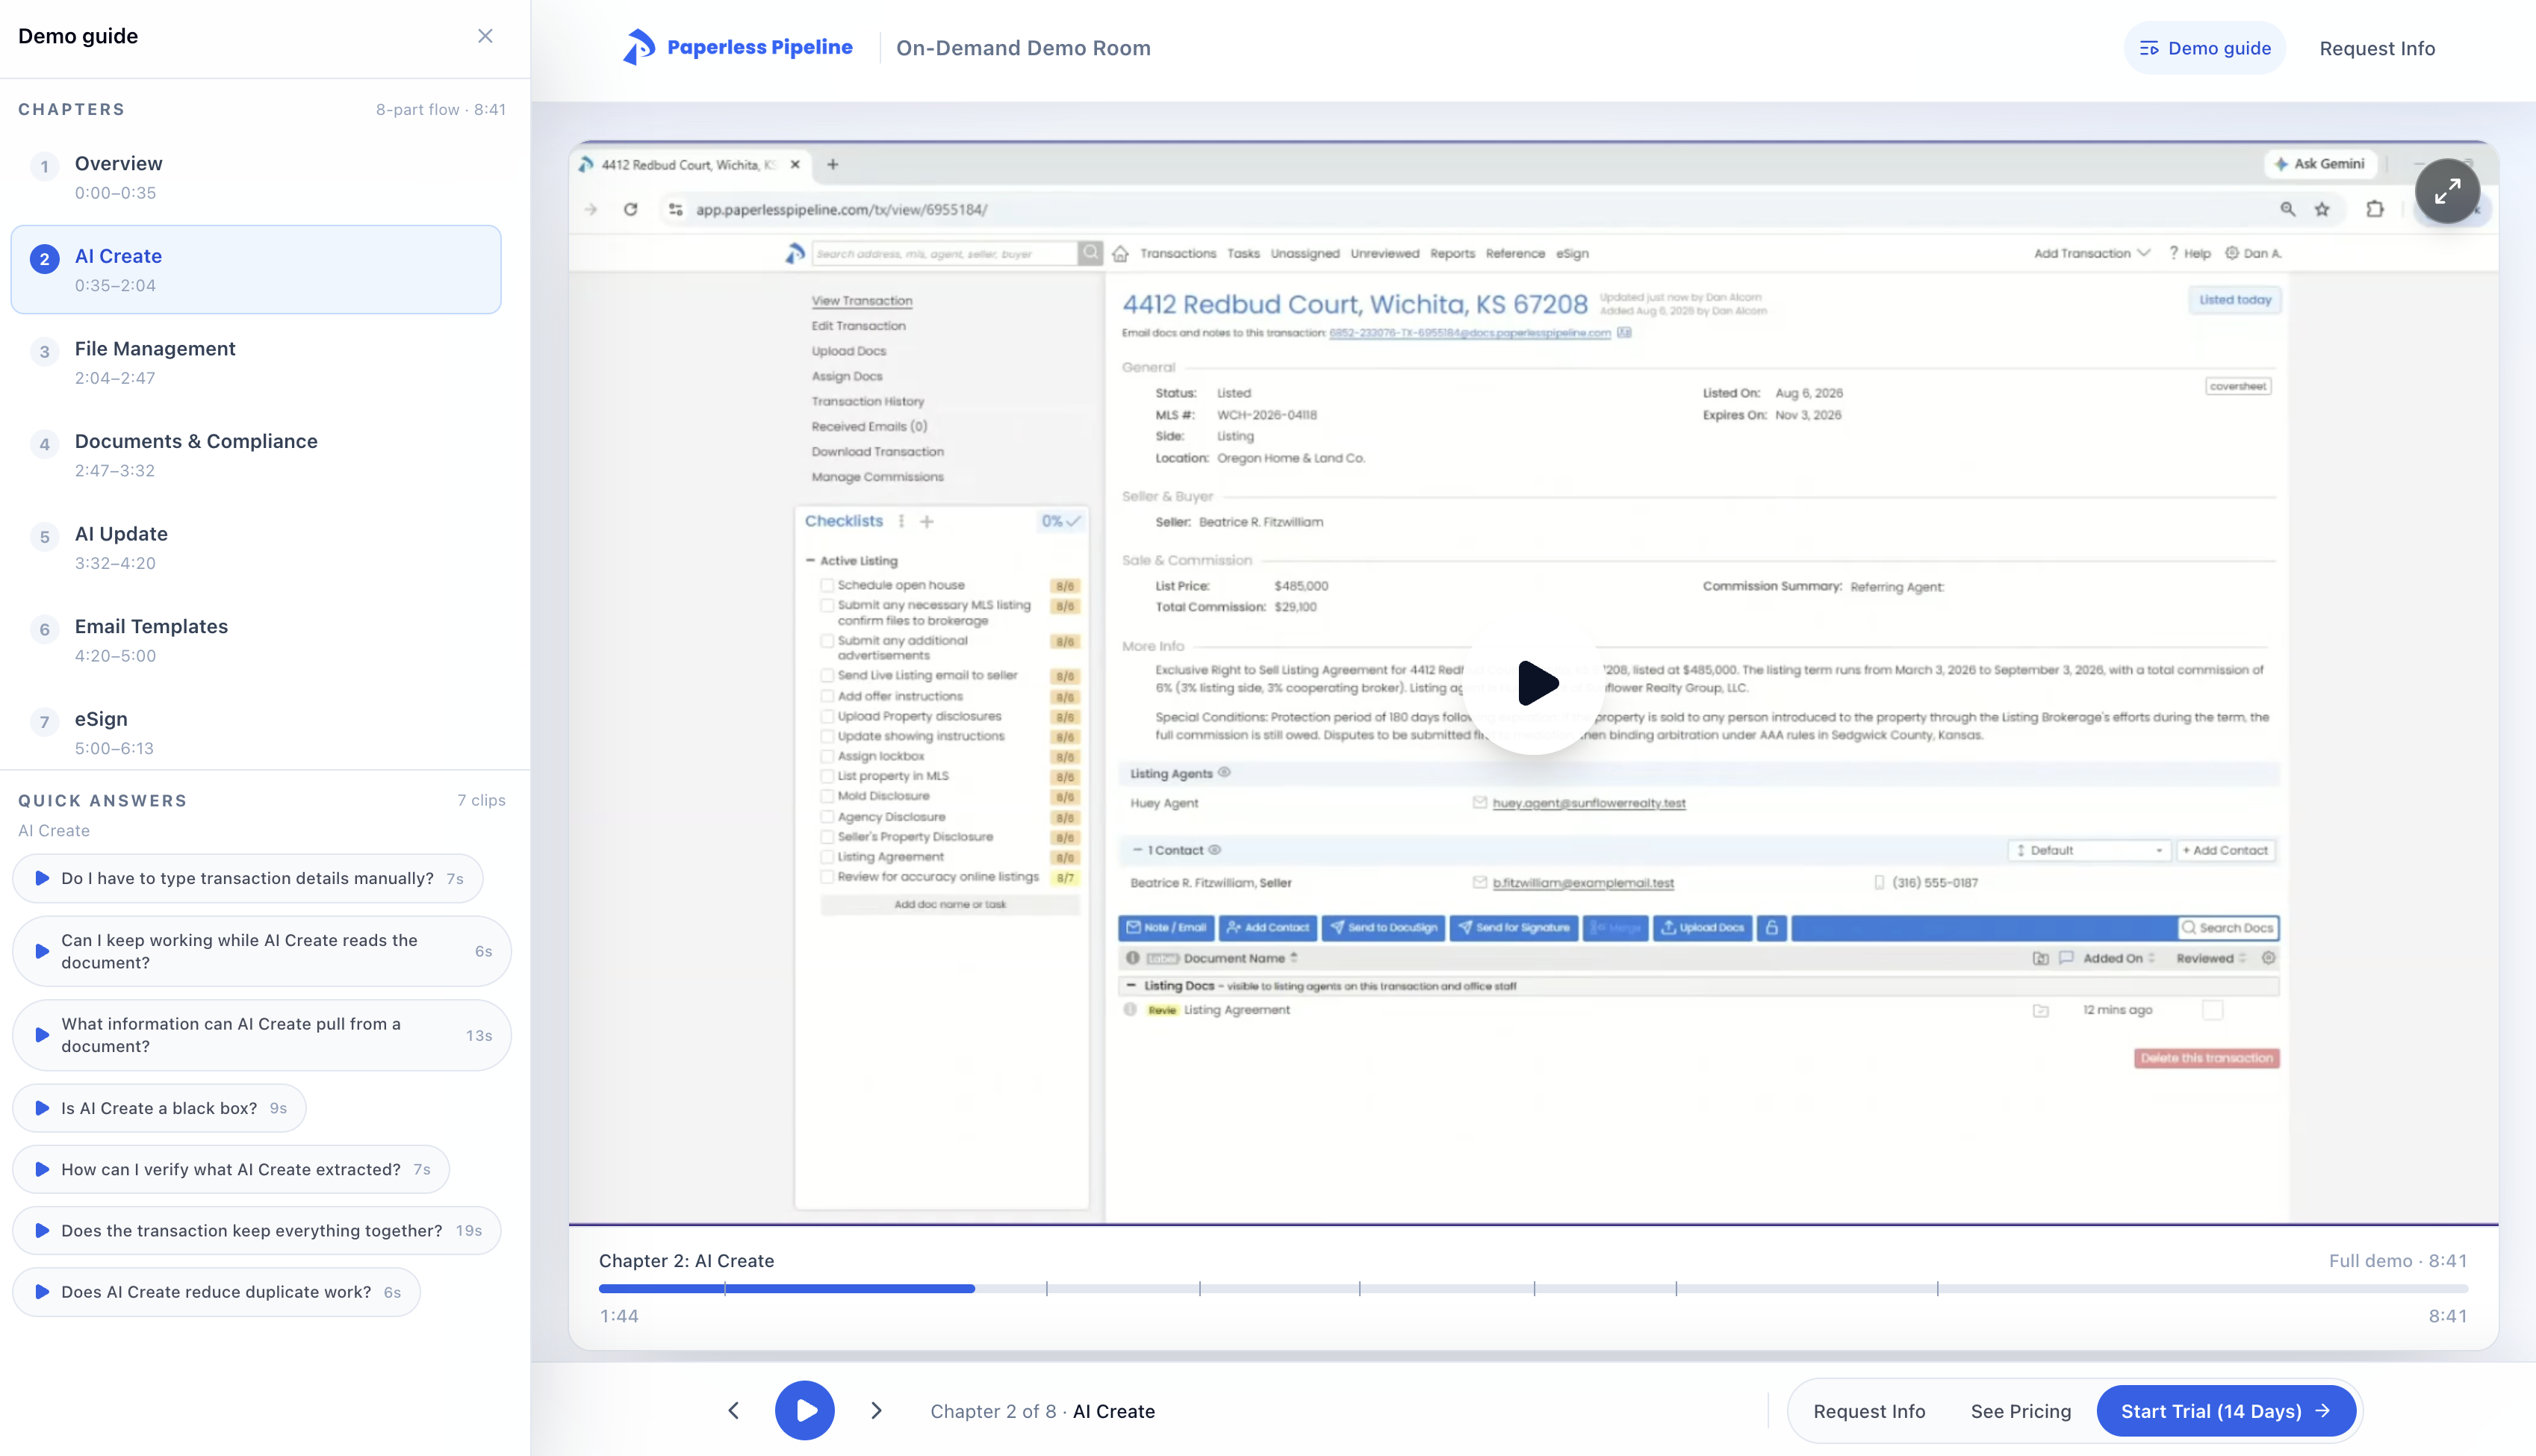Check the 'Add offer instructions' task
This screenshot has width=2536, height=1456.
tap(827, 696)
